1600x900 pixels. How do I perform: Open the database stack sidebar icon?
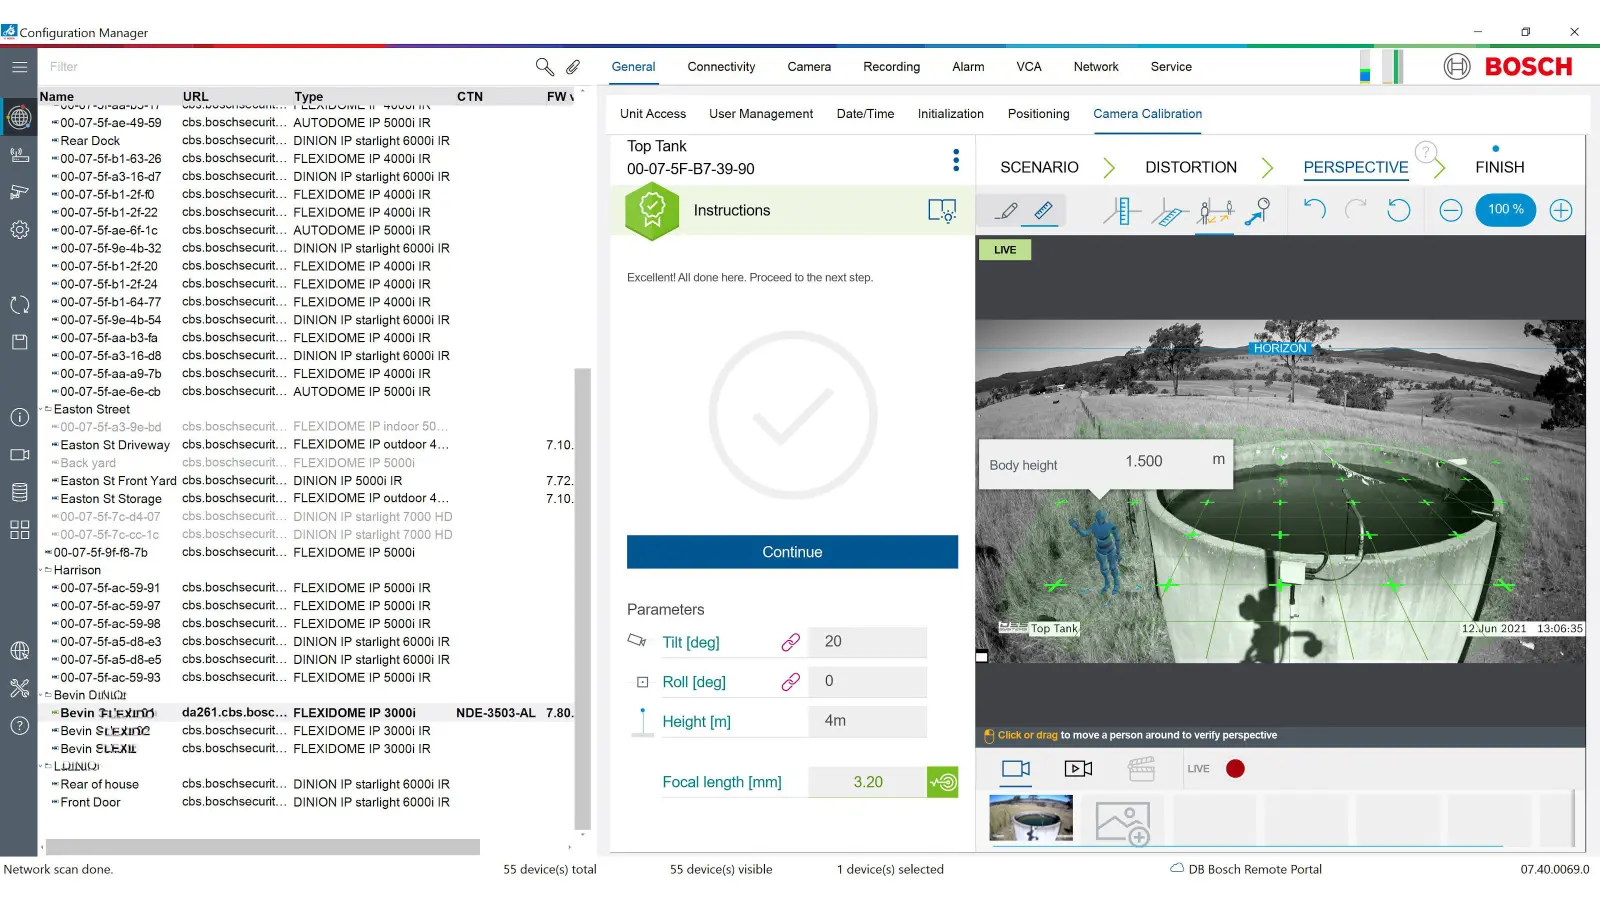19,492
